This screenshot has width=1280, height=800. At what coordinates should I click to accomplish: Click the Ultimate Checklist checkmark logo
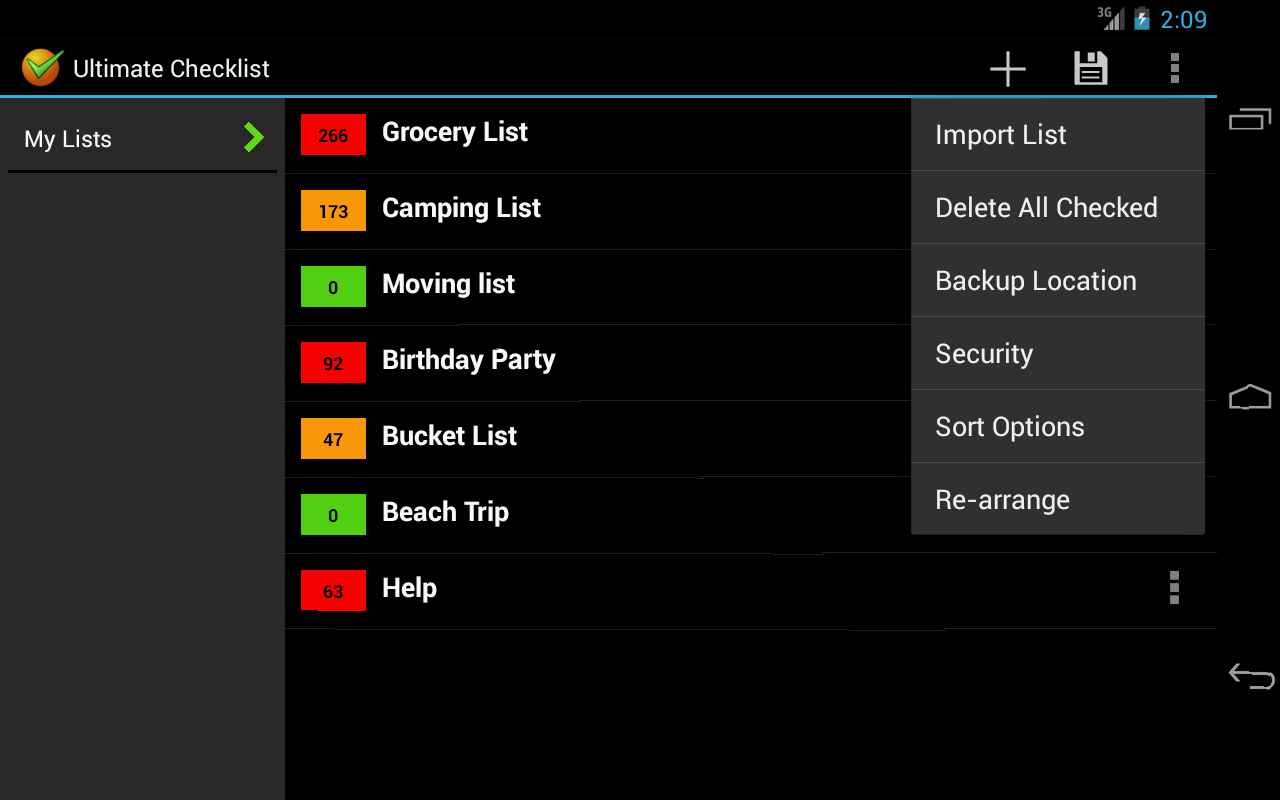(40, 67)
